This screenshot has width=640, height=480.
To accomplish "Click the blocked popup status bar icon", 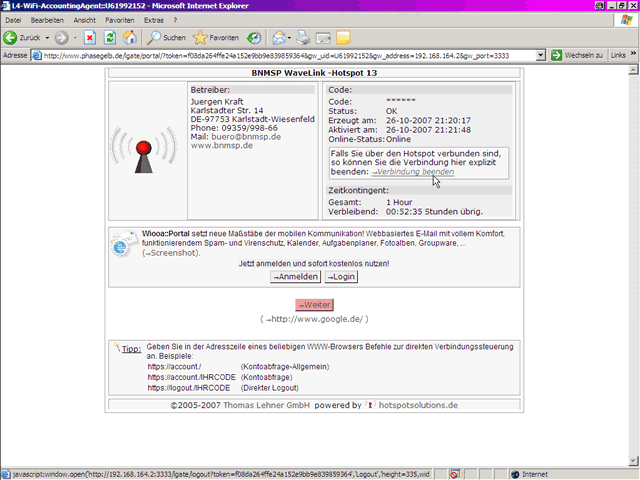I will [454, 474].
